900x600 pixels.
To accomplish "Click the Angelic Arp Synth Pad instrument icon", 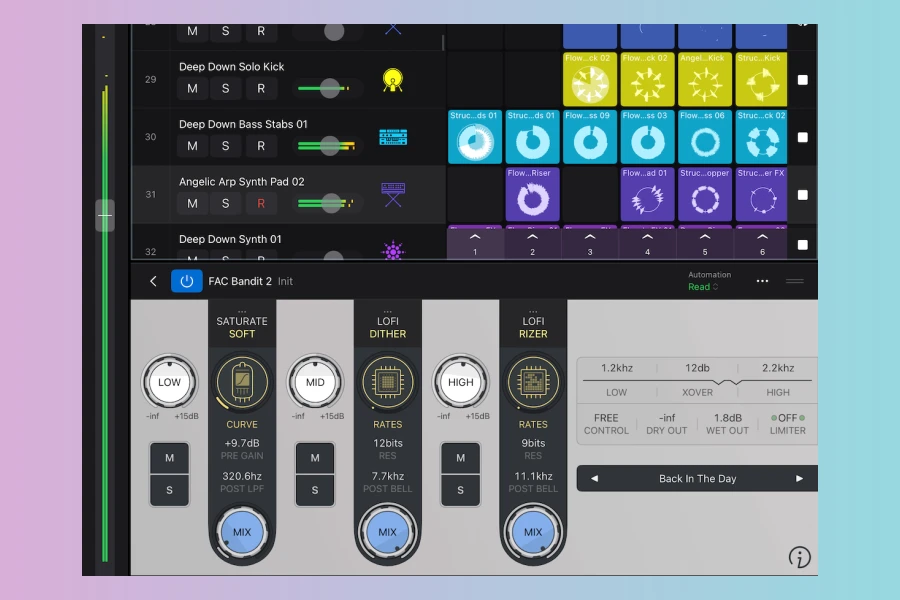I will tap(392, 193).
